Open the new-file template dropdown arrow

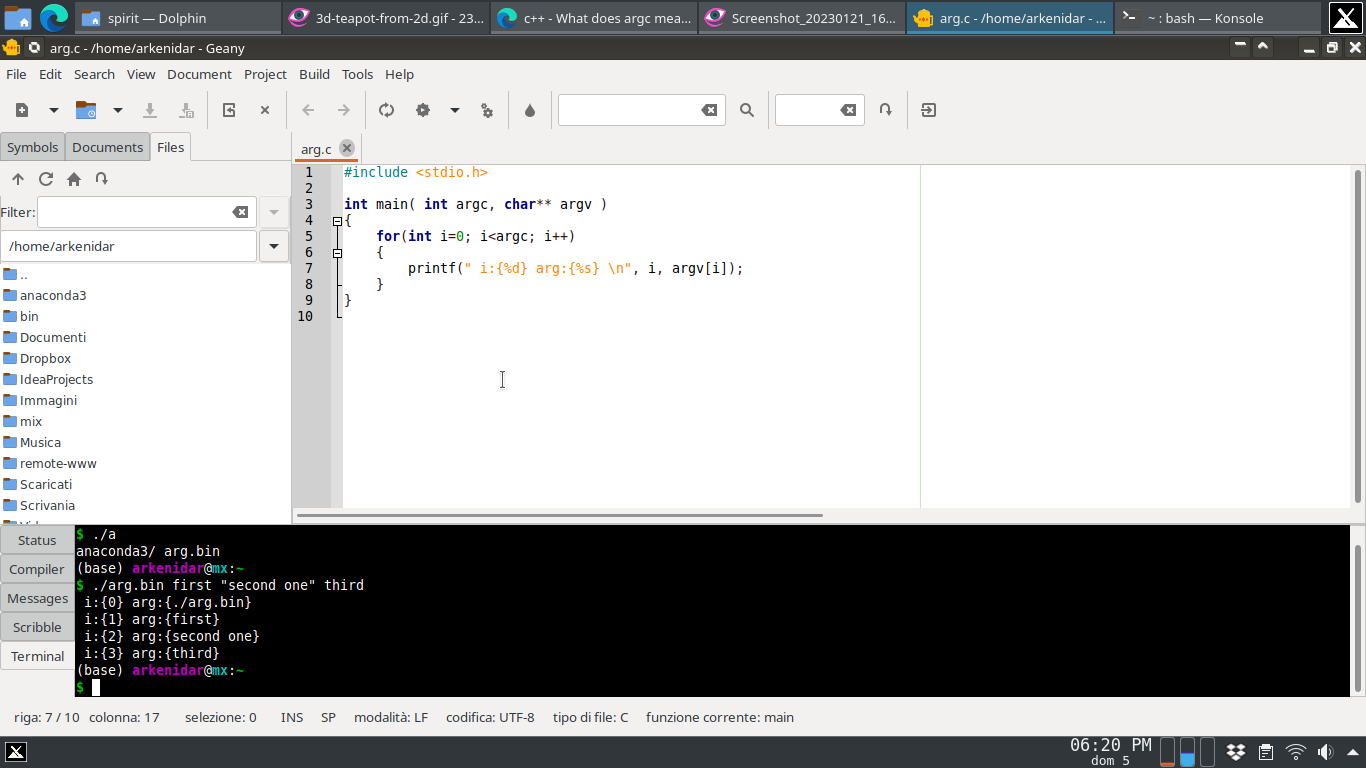pyautogui.click(x=54, y=110)
